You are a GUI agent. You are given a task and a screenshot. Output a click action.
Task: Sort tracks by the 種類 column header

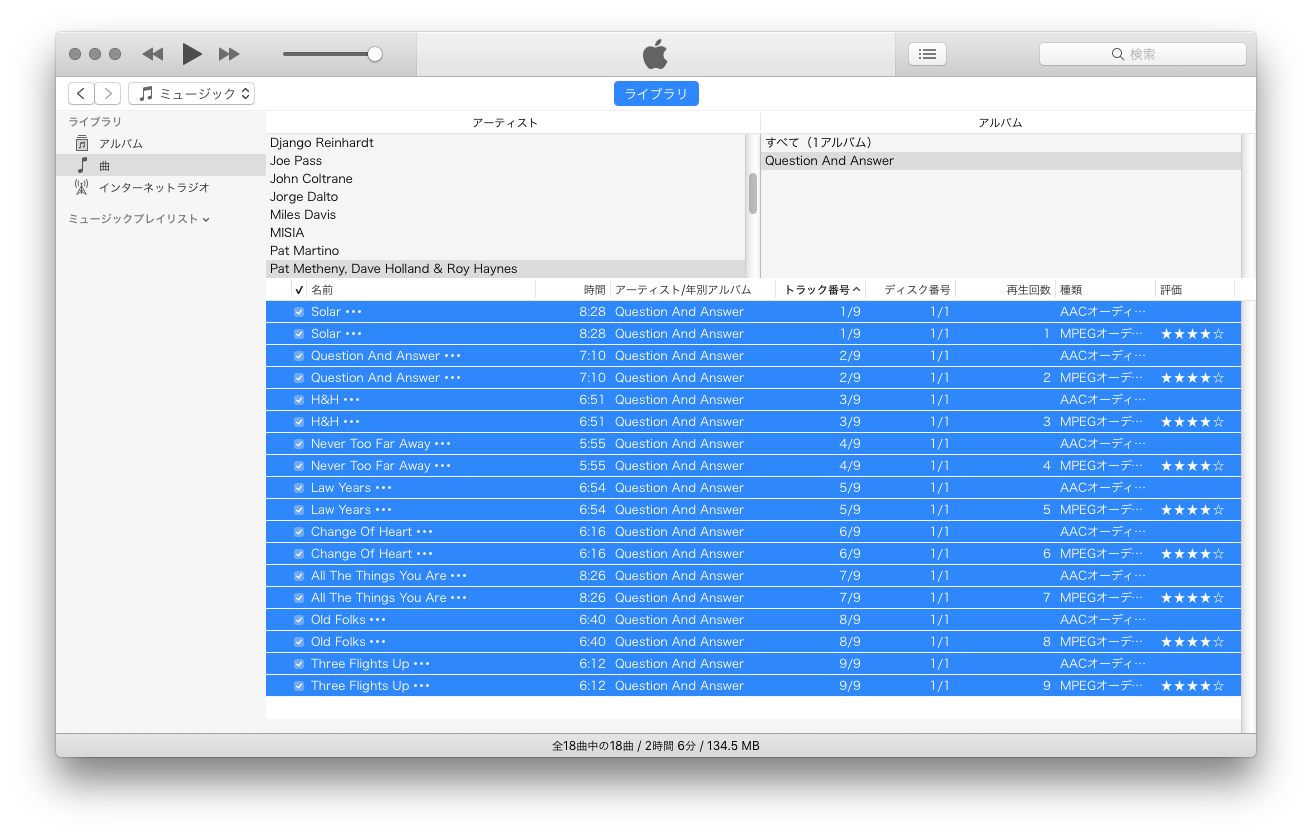(1105, 290)
